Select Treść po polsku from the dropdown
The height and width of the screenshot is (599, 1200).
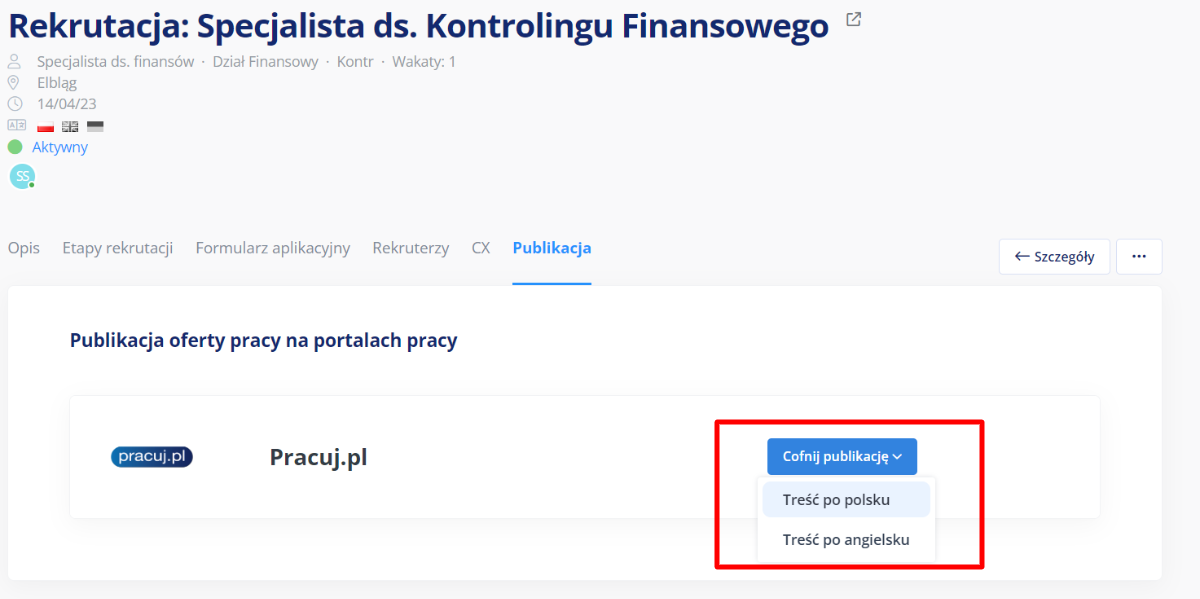pyautogui.click(x=845, y=498)
